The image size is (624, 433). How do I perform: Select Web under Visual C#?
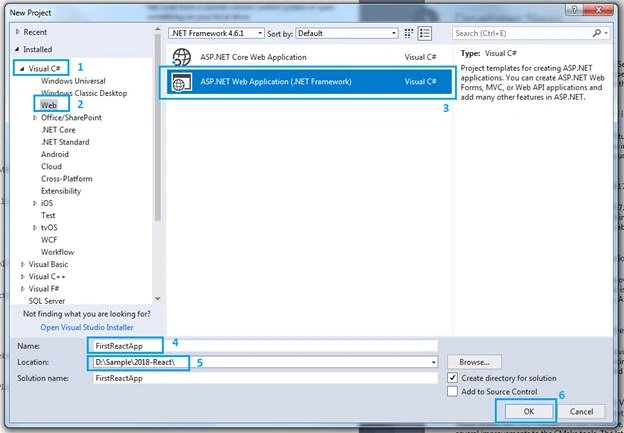pyautogui.click(x=49, y=105)
